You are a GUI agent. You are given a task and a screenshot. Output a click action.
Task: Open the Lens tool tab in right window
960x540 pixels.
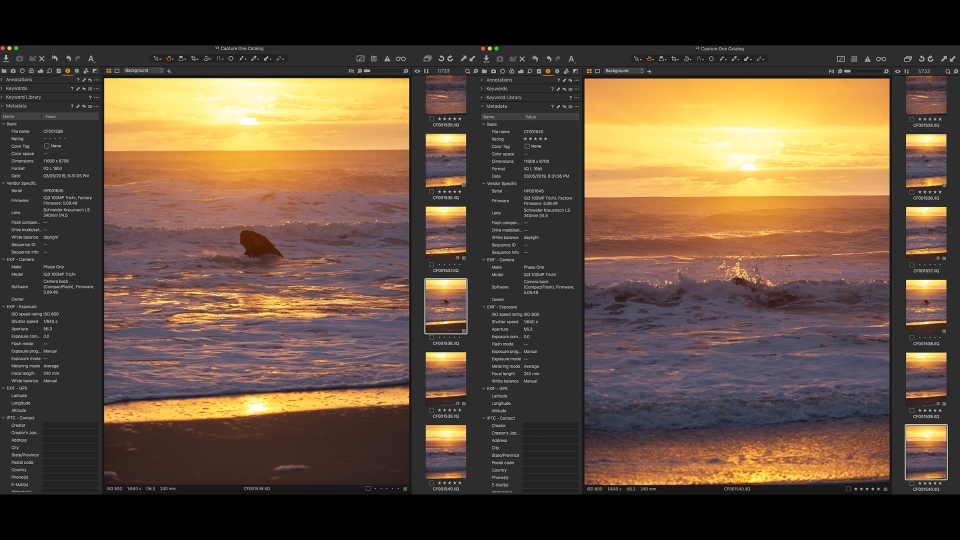click(502, 71)
